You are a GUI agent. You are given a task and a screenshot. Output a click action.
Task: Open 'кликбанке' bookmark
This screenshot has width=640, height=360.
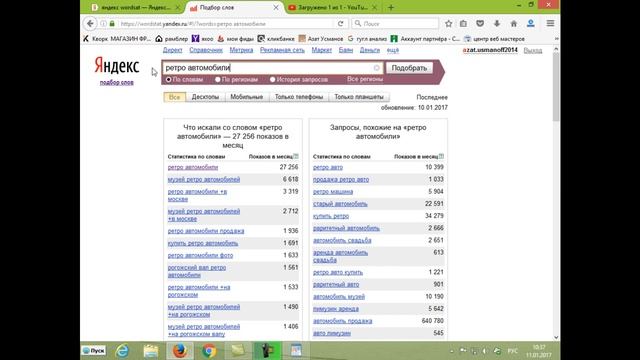(276, 39)
